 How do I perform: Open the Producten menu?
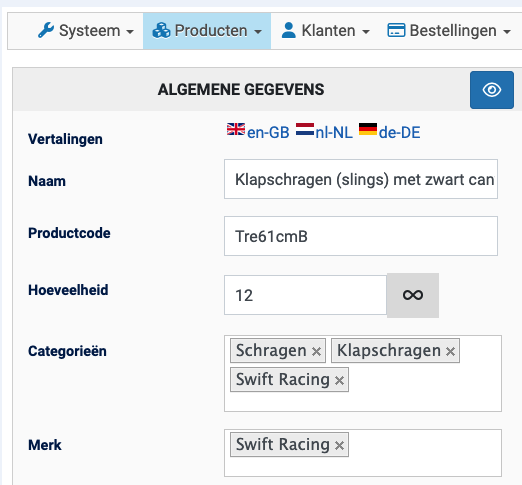point(207,31)
